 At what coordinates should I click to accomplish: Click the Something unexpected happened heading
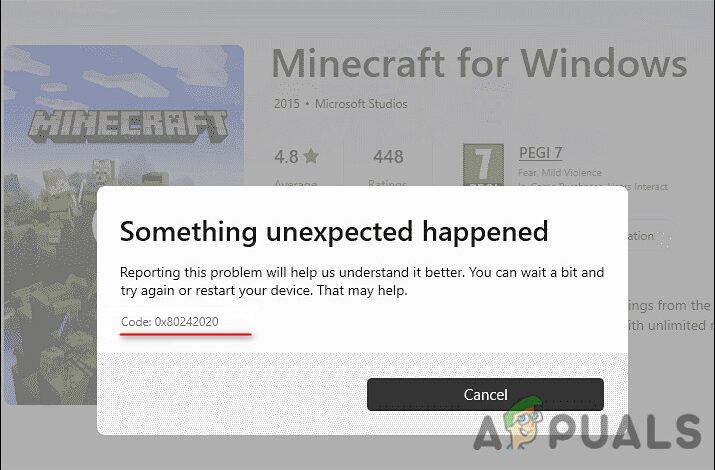(334, 232)
